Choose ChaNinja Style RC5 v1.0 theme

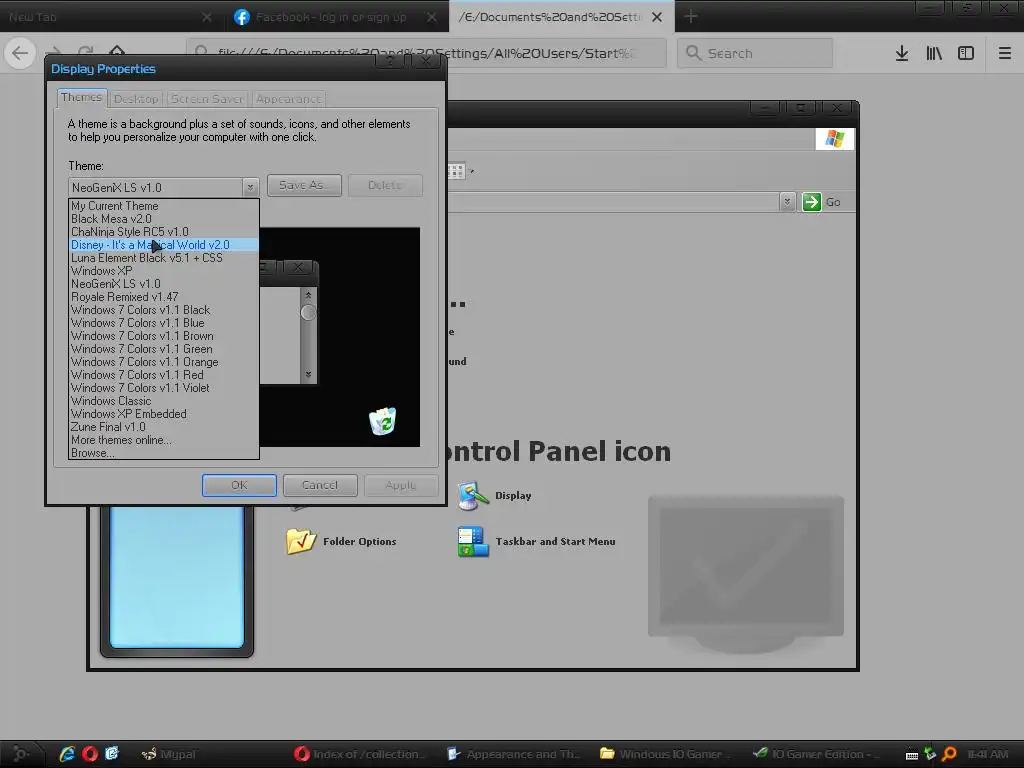coord(164,232)
